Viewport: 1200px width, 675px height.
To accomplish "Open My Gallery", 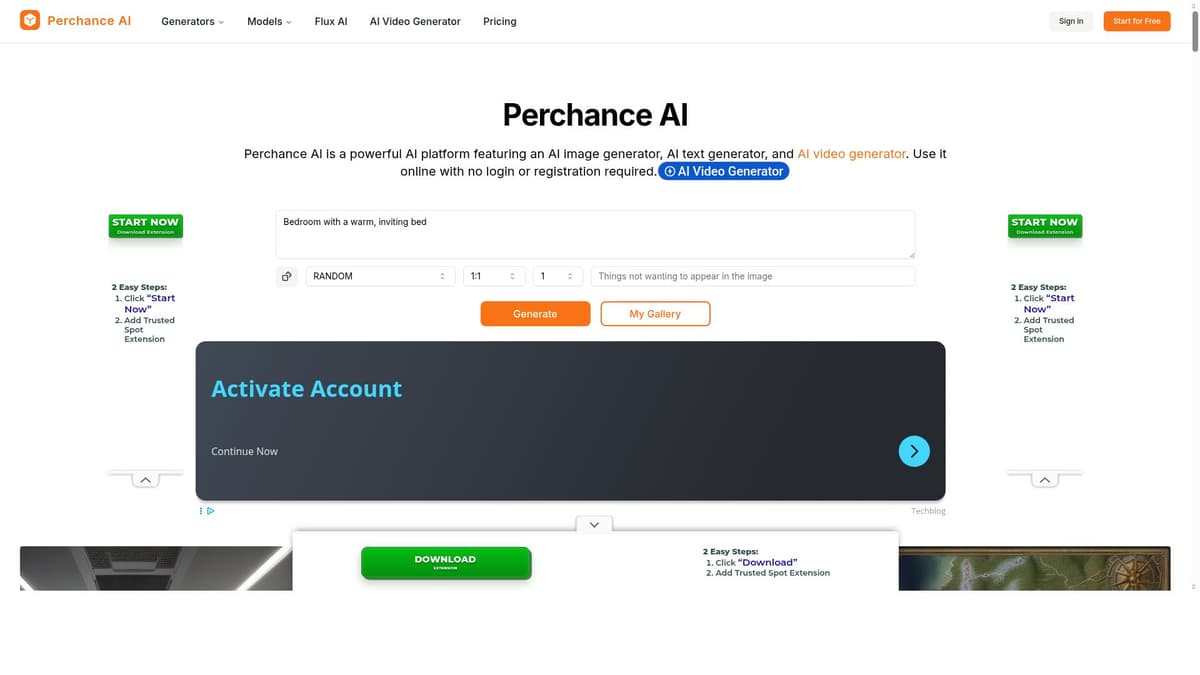I will [x=655, y=313].
